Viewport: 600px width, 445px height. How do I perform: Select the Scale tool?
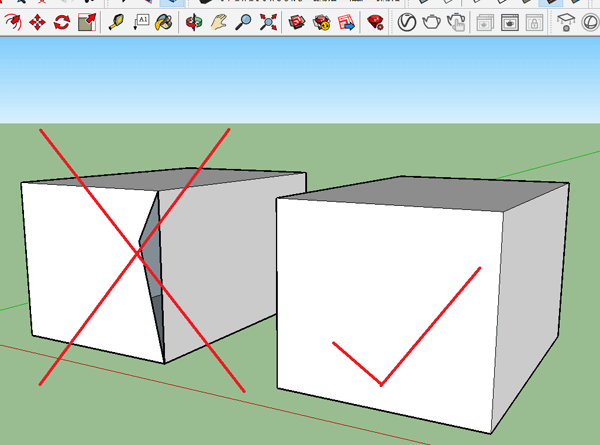(x=87, y=22)
